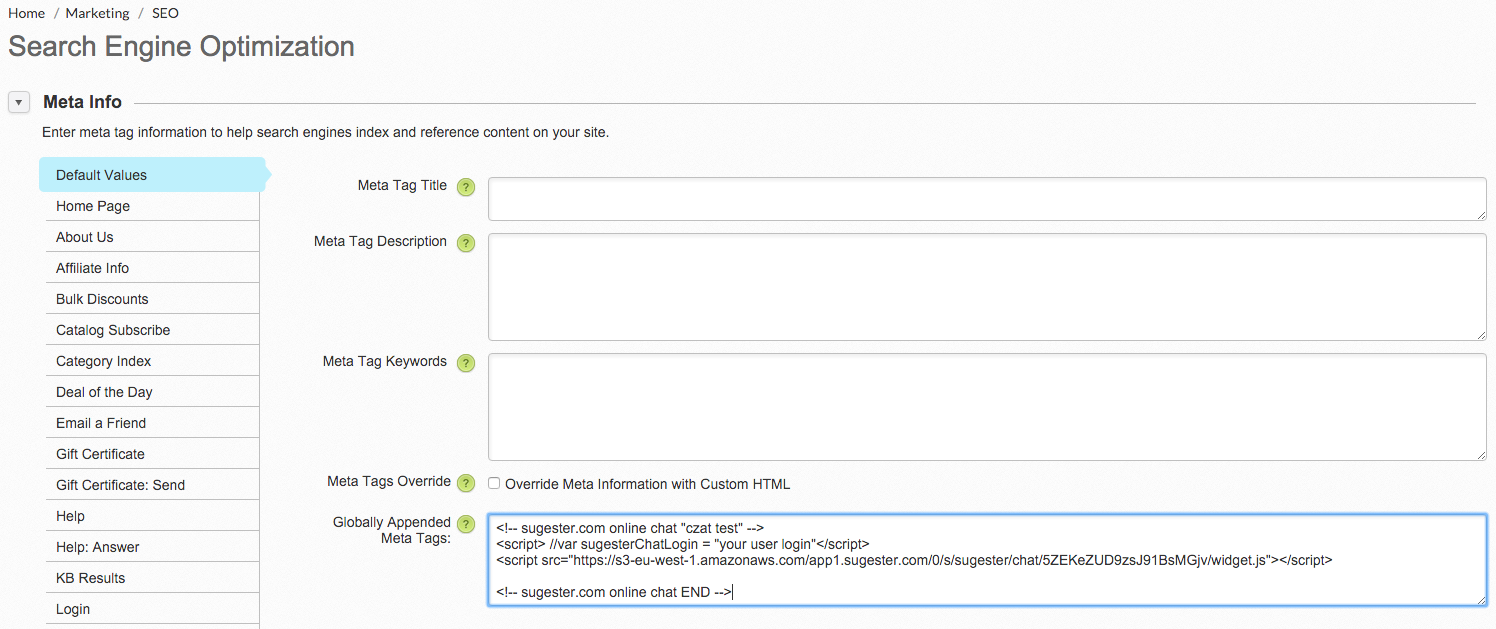Switch to Affiliate Info tab
Image resolution: width=1496 pixels, height=629 pixels.
(92, 268)
